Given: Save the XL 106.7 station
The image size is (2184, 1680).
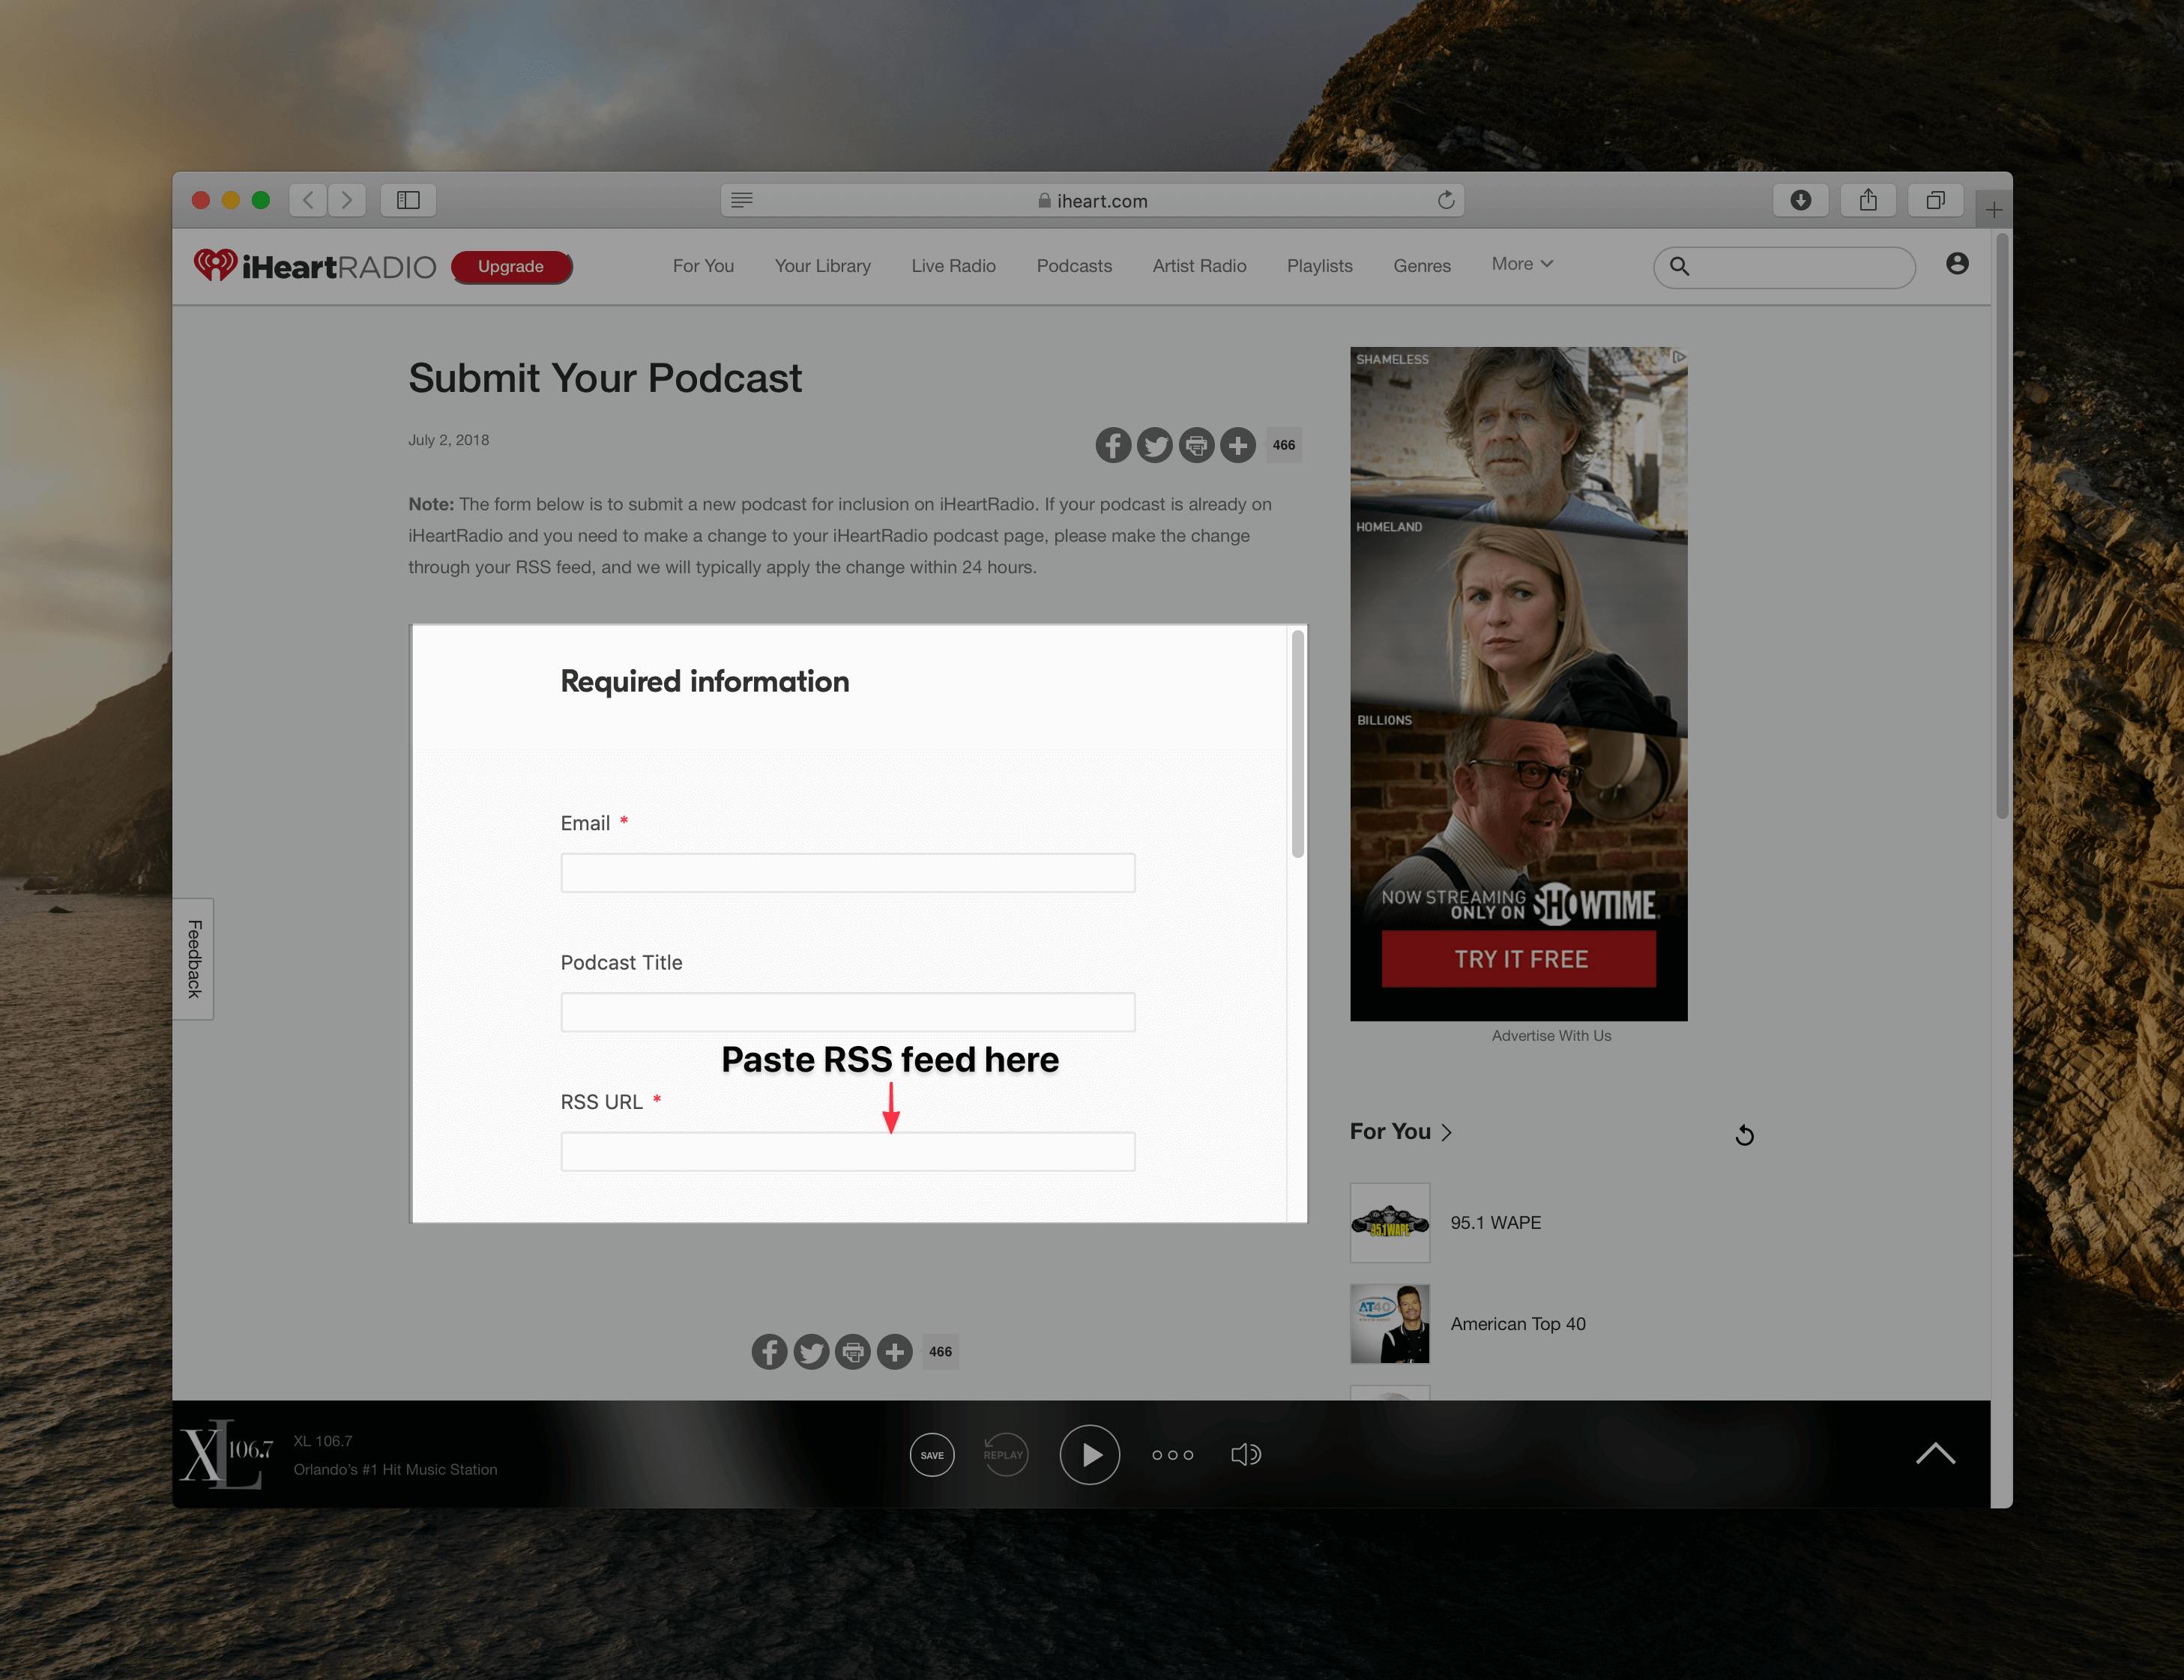Looking at the screenshot, I should (x=932, y=1455).
